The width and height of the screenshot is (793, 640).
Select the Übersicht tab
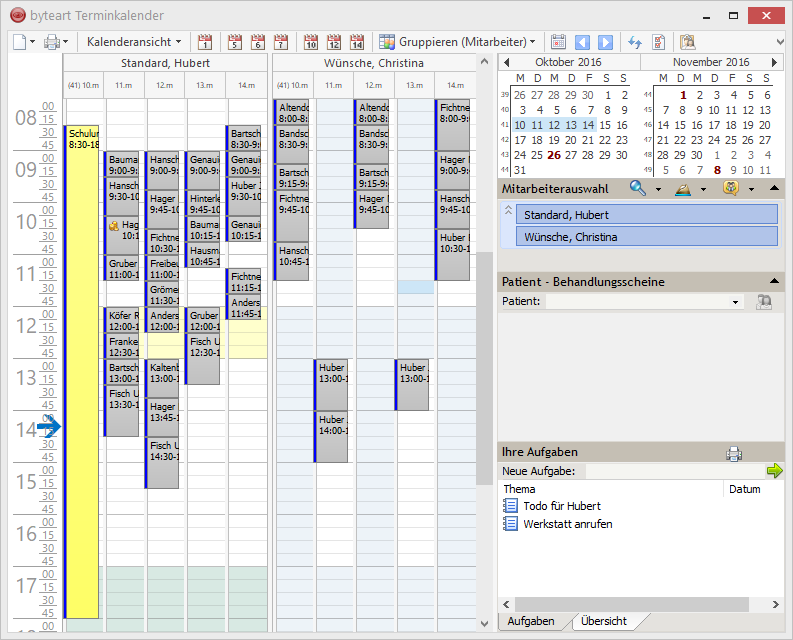pyautogui.click(x=604, y=621)
